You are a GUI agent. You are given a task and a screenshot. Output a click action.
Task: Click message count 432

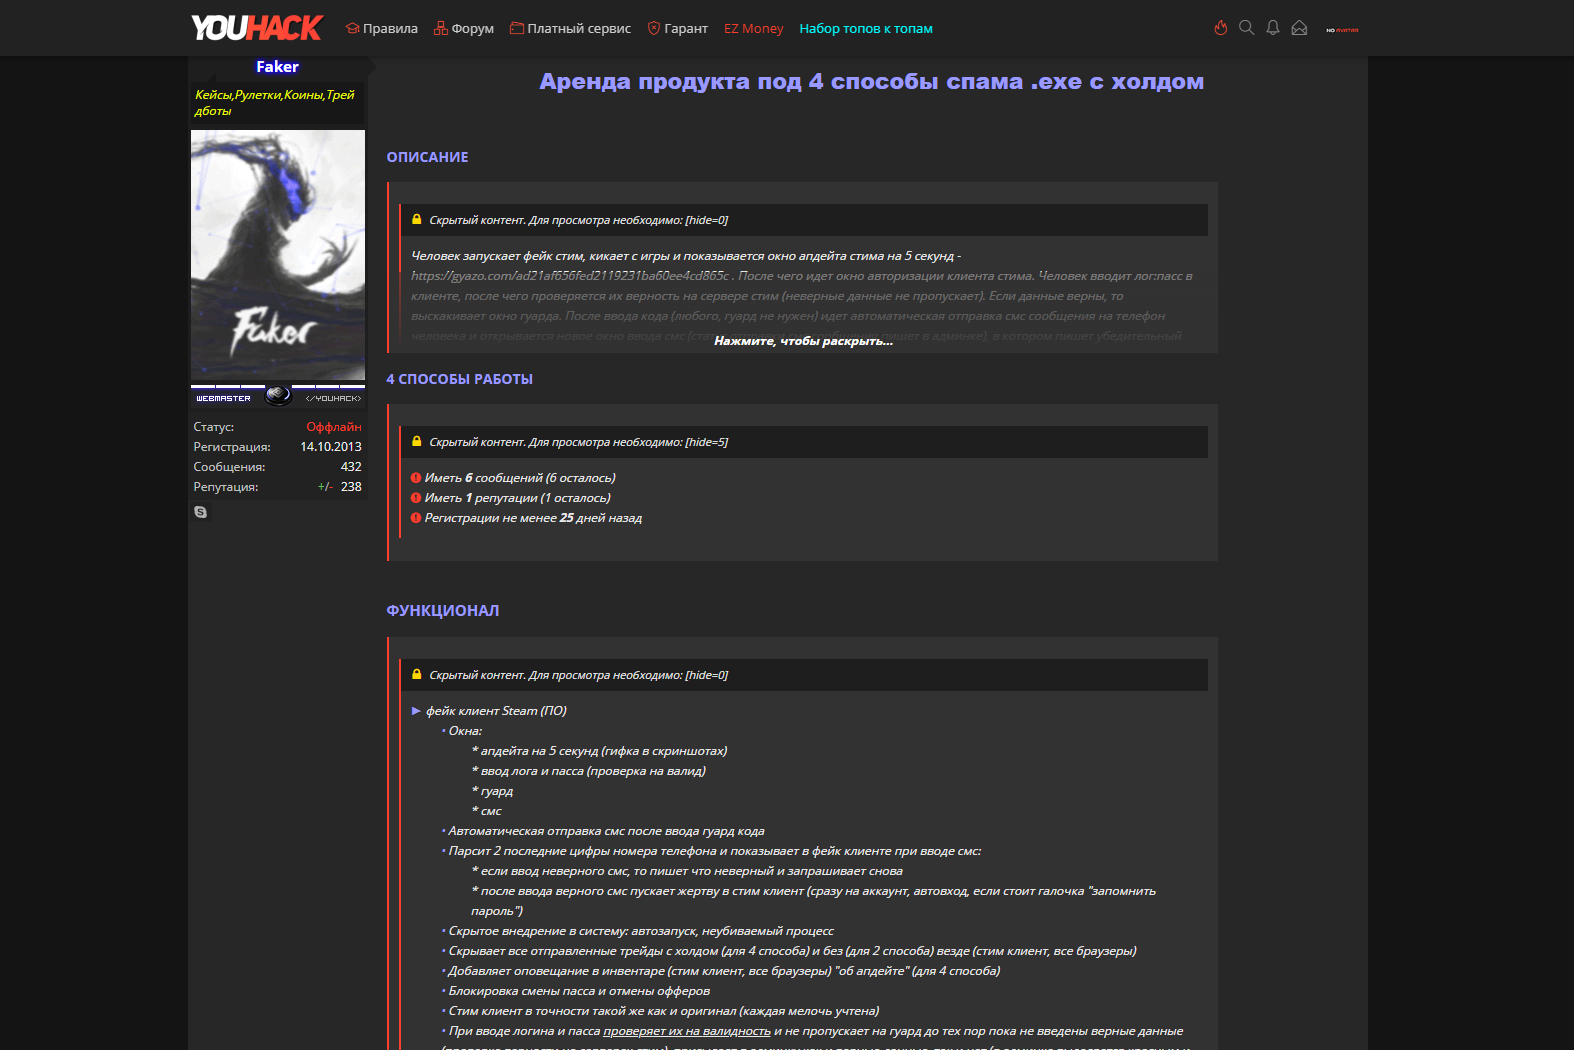[x=351, y=467]
